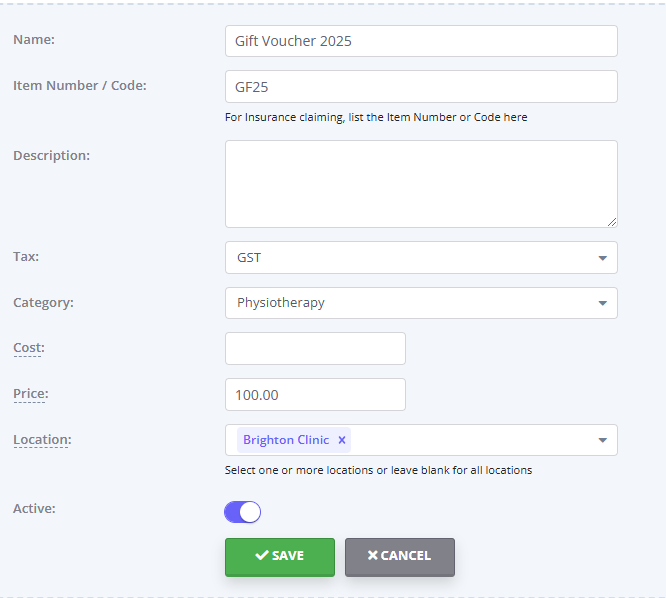Remove Brighton Clinic tag using its x icon

pyautogui.click(x=341, y=440)
